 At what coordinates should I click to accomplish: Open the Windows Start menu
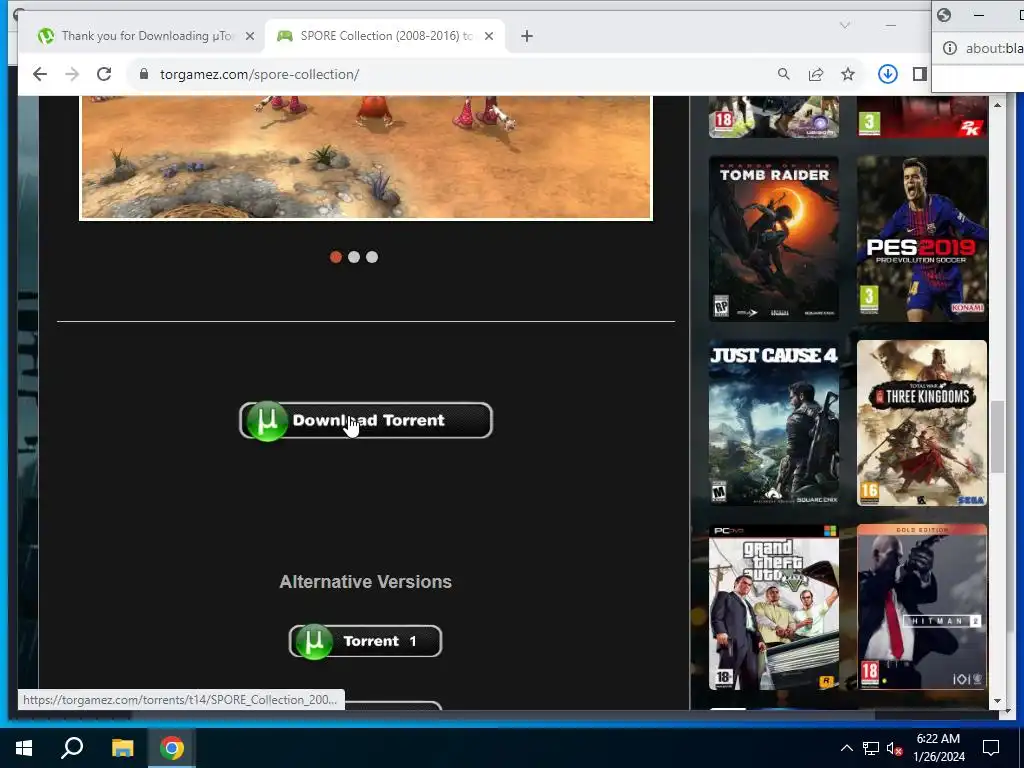pos(24,748)
